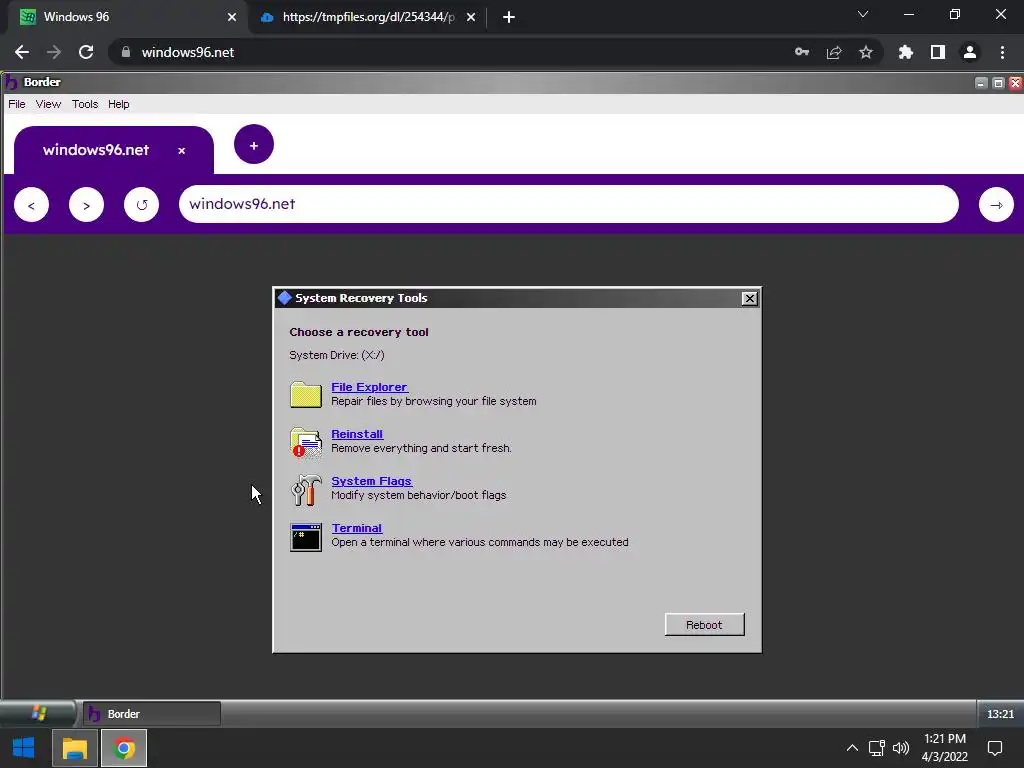
Task: Open the System Flags link
Action: 371,481
